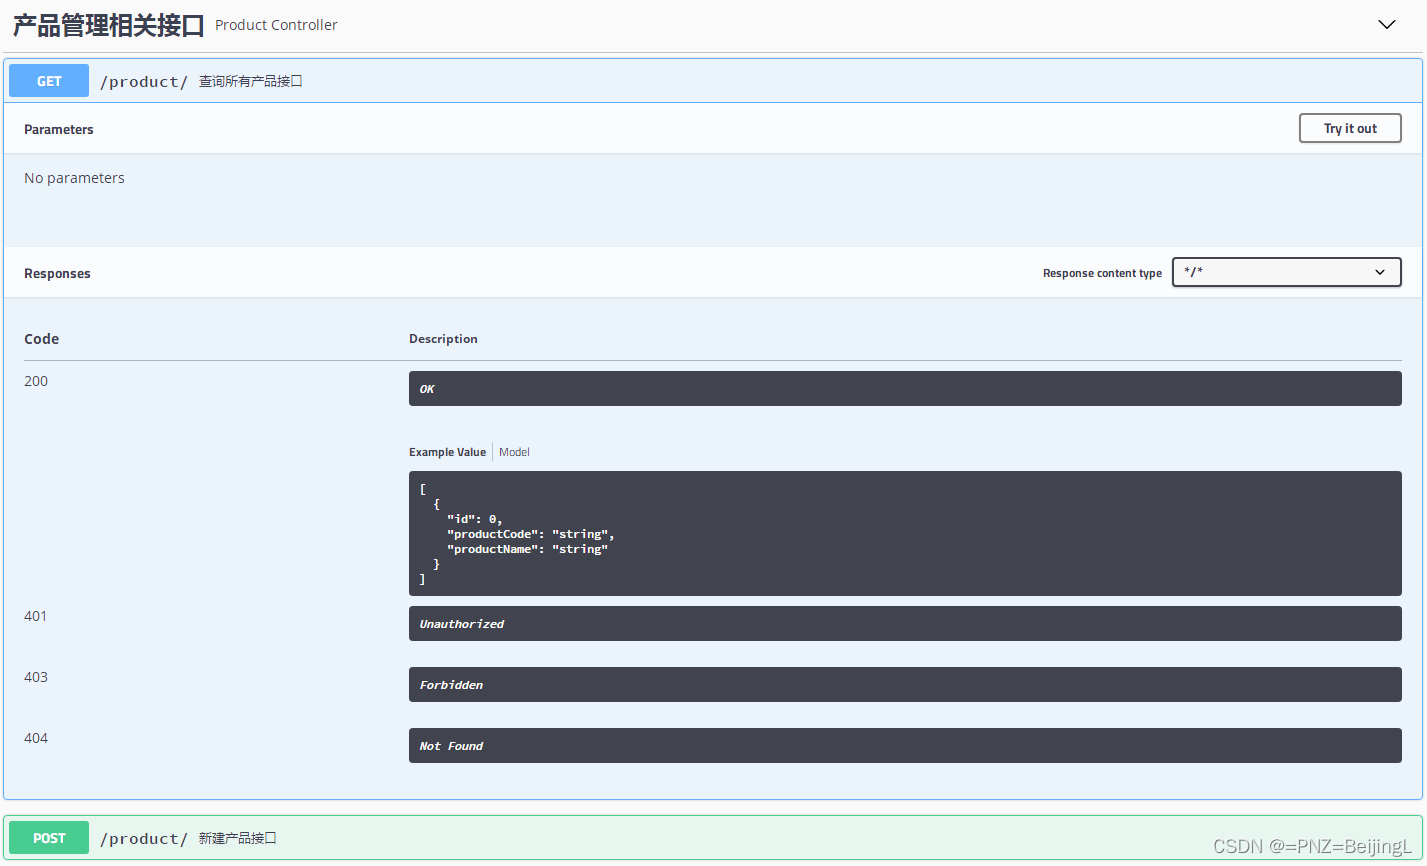
Task: Click the 产品管理相关接口 section heading
Action: point(108,25)
